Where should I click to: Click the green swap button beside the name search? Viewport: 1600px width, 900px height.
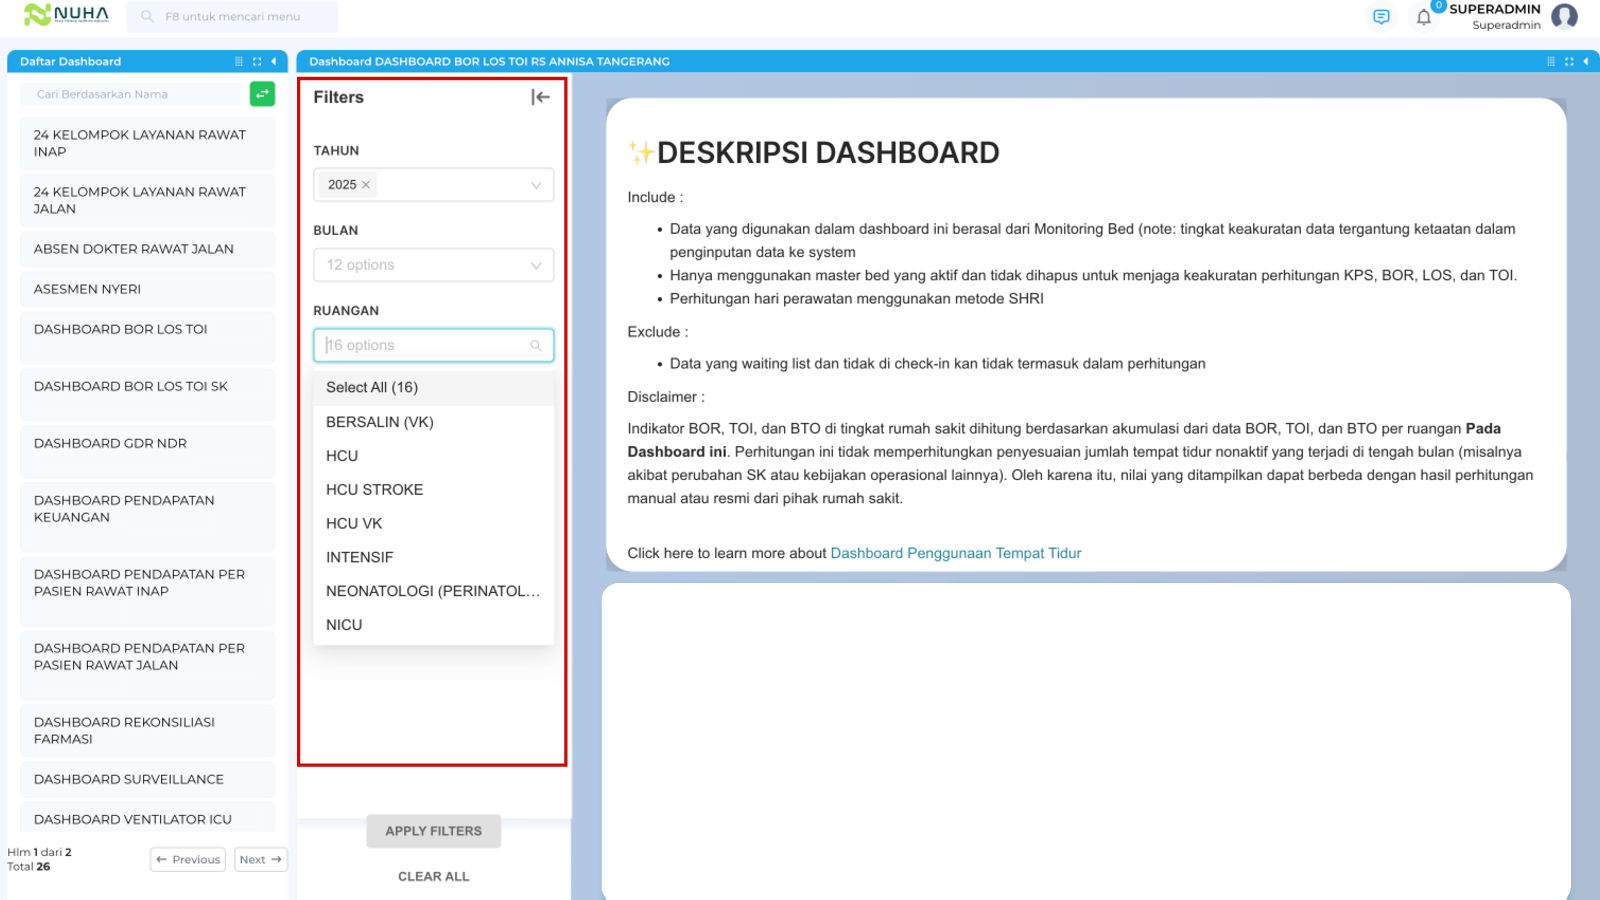point(262,94)
